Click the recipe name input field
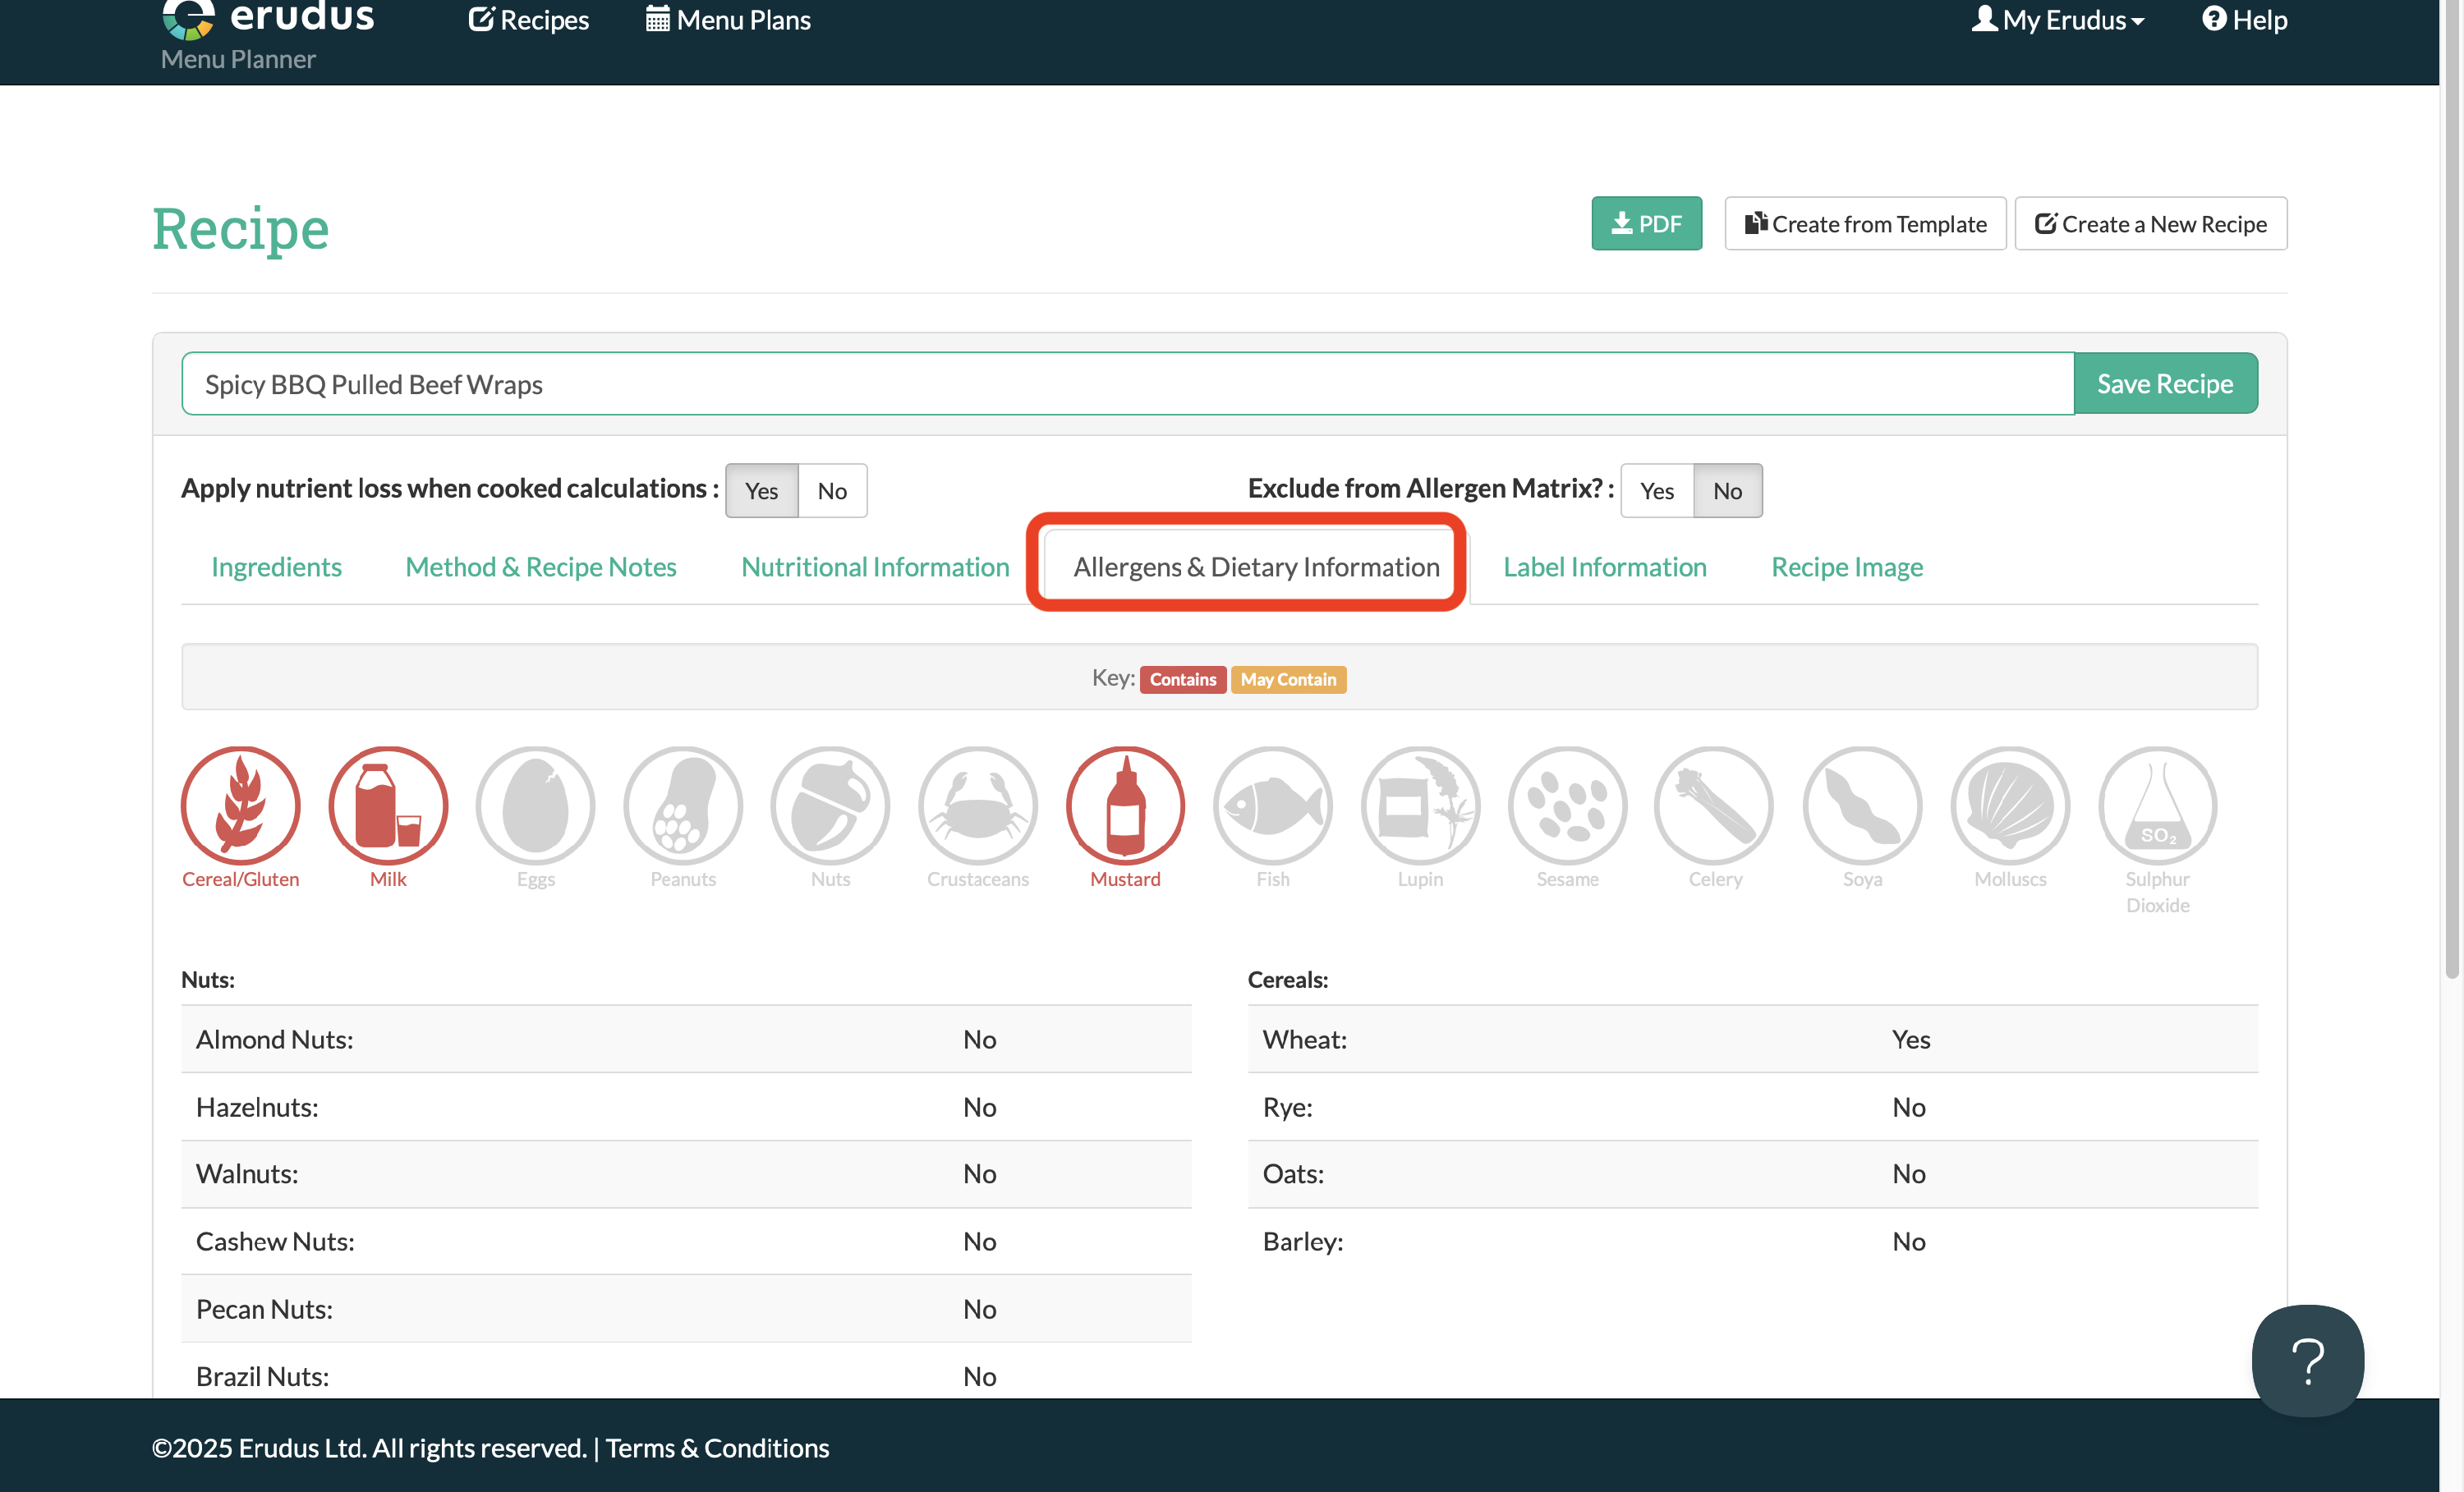 pos(1127,384)
